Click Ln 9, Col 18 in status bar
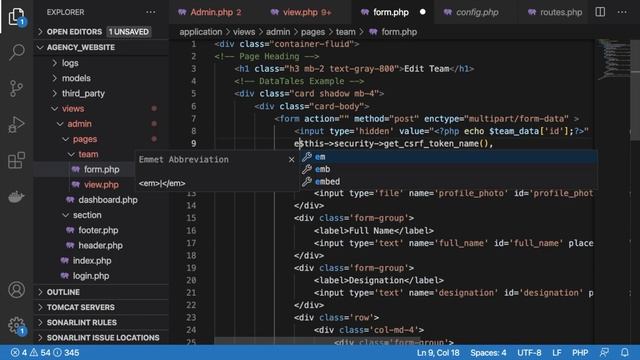 [438, 353]
